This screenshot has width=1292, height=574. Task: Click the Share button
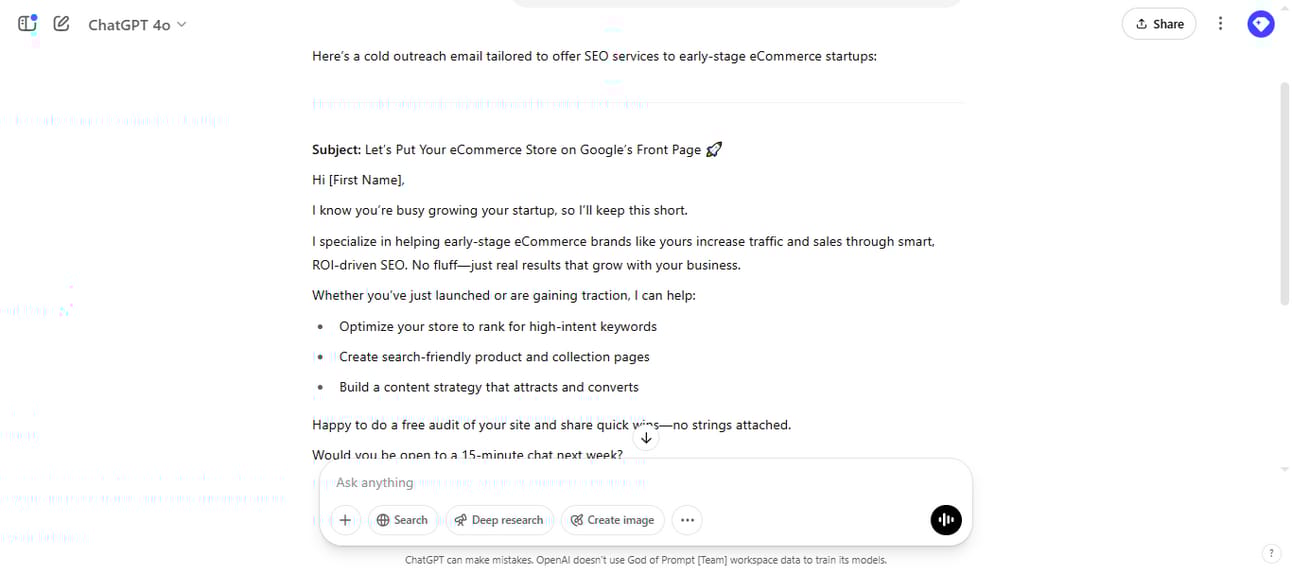click(1159, 24)
